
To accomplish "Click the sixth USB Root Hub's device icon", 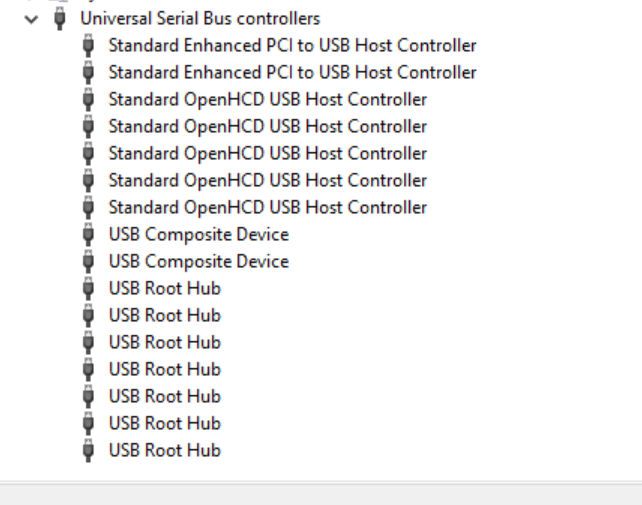I will pyautogui.click(x=88, y=423).
